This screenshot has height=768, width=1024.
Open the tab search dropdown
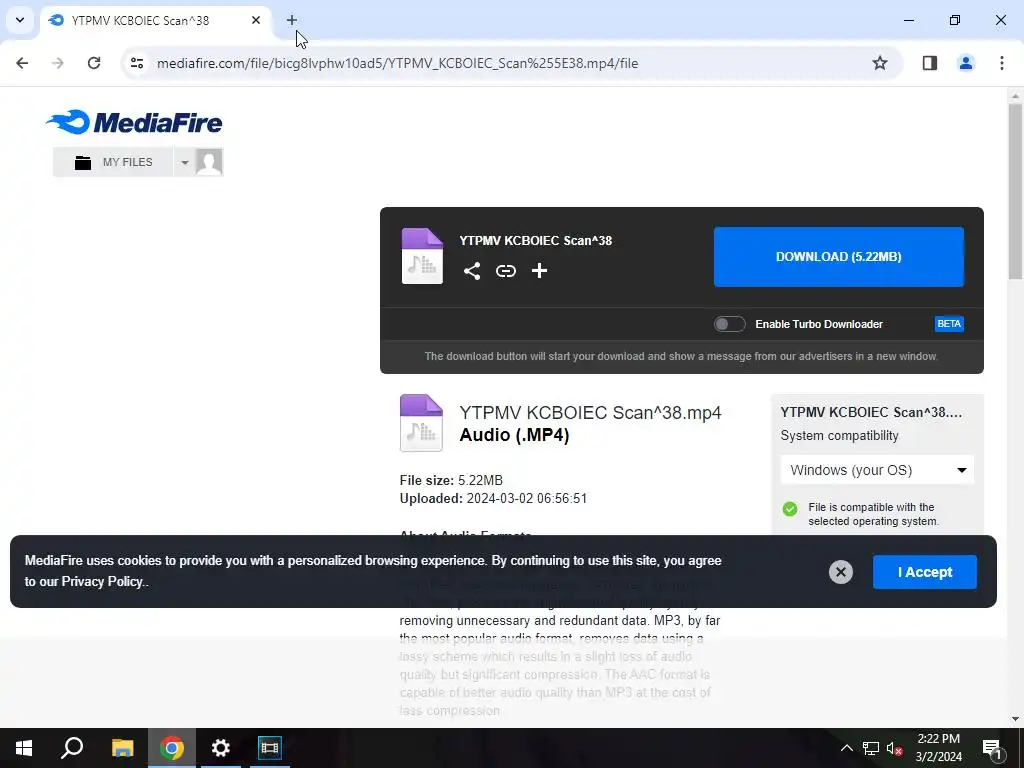pos(20,20)
